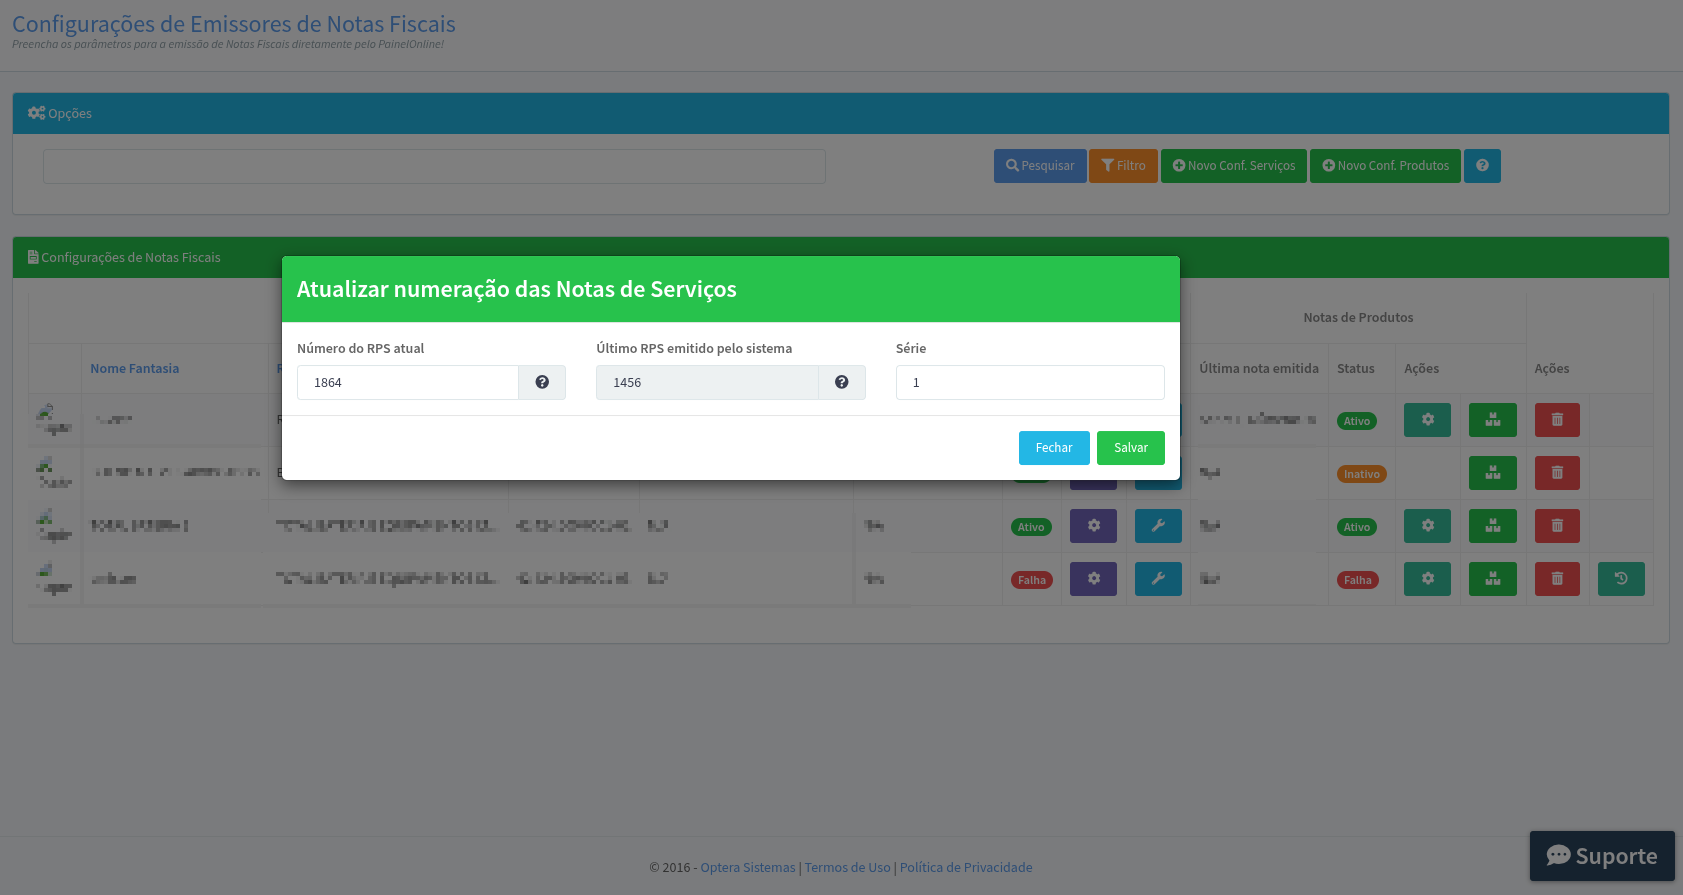Open the Filtro filter button
Image resolution: width=1683 pixels, height=895 pixels.
pyautogui.click(x=1123, y=166)
